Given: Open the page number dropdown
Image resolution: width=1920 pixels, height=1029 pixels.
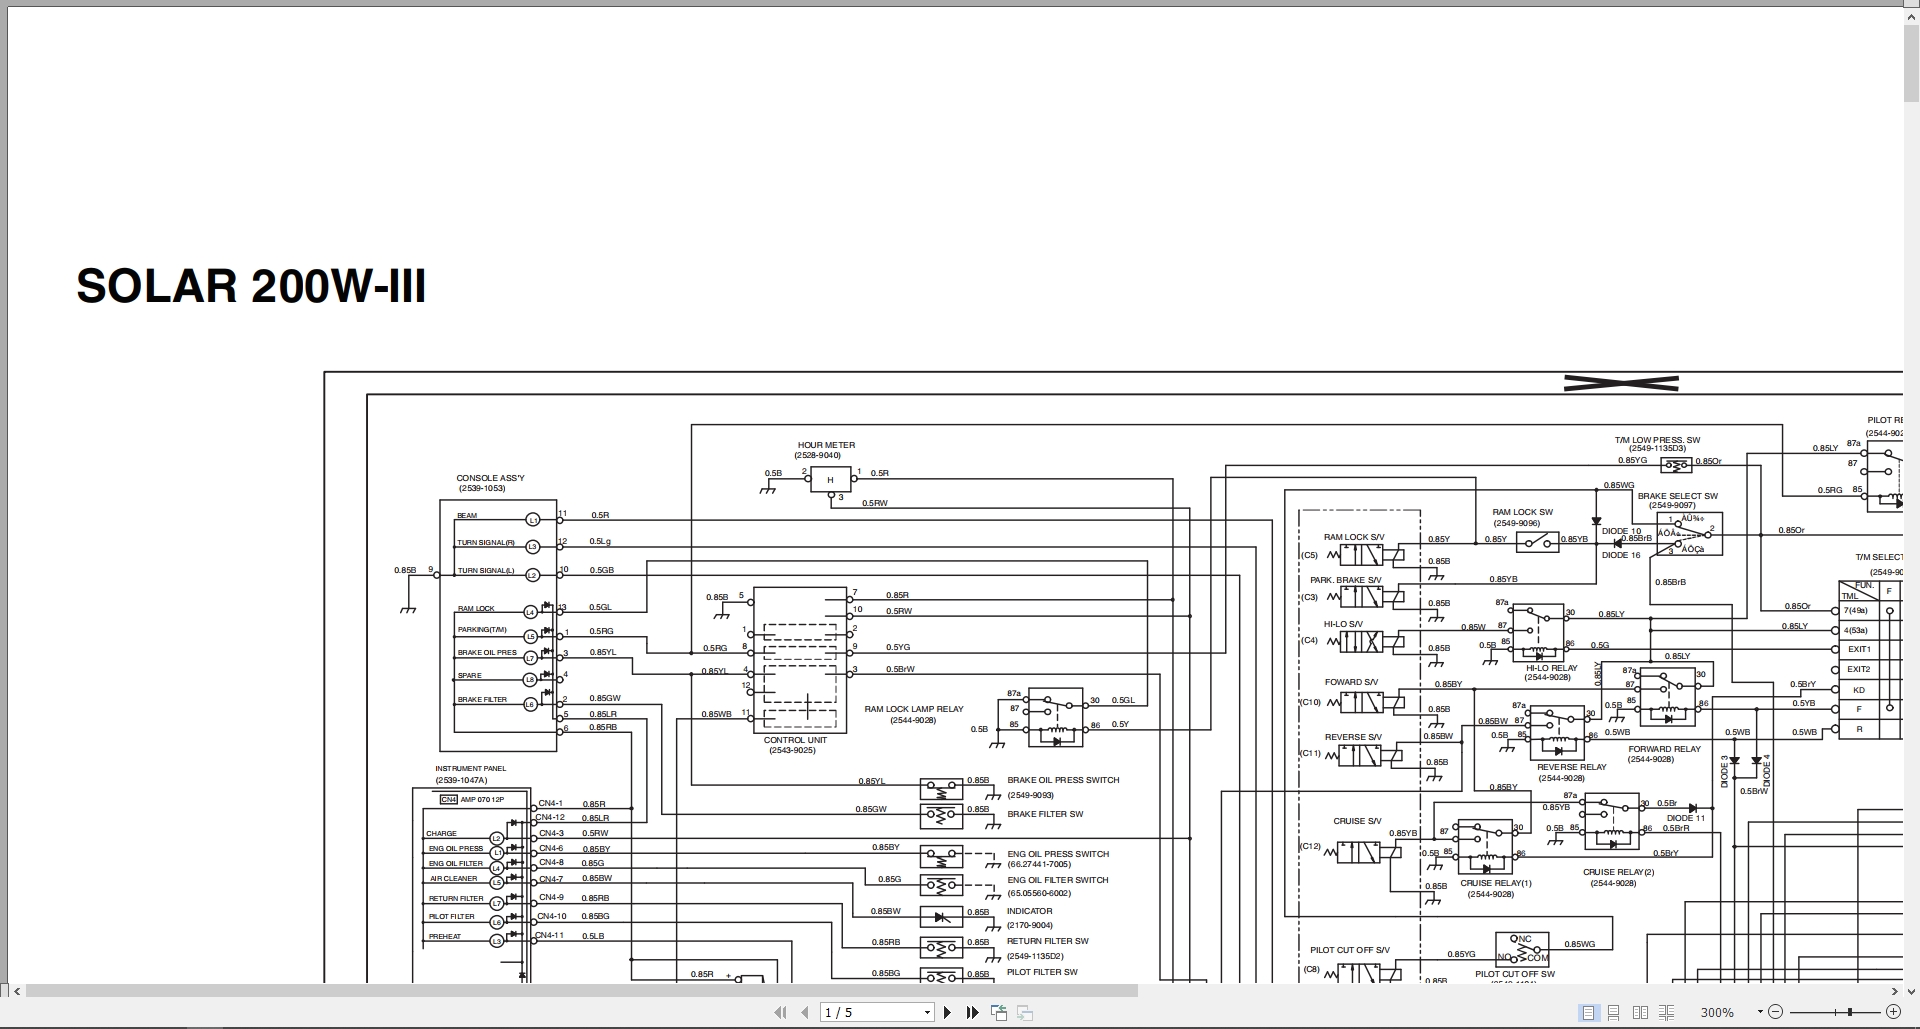Looking at the screenshot, I should point(925,1012).
